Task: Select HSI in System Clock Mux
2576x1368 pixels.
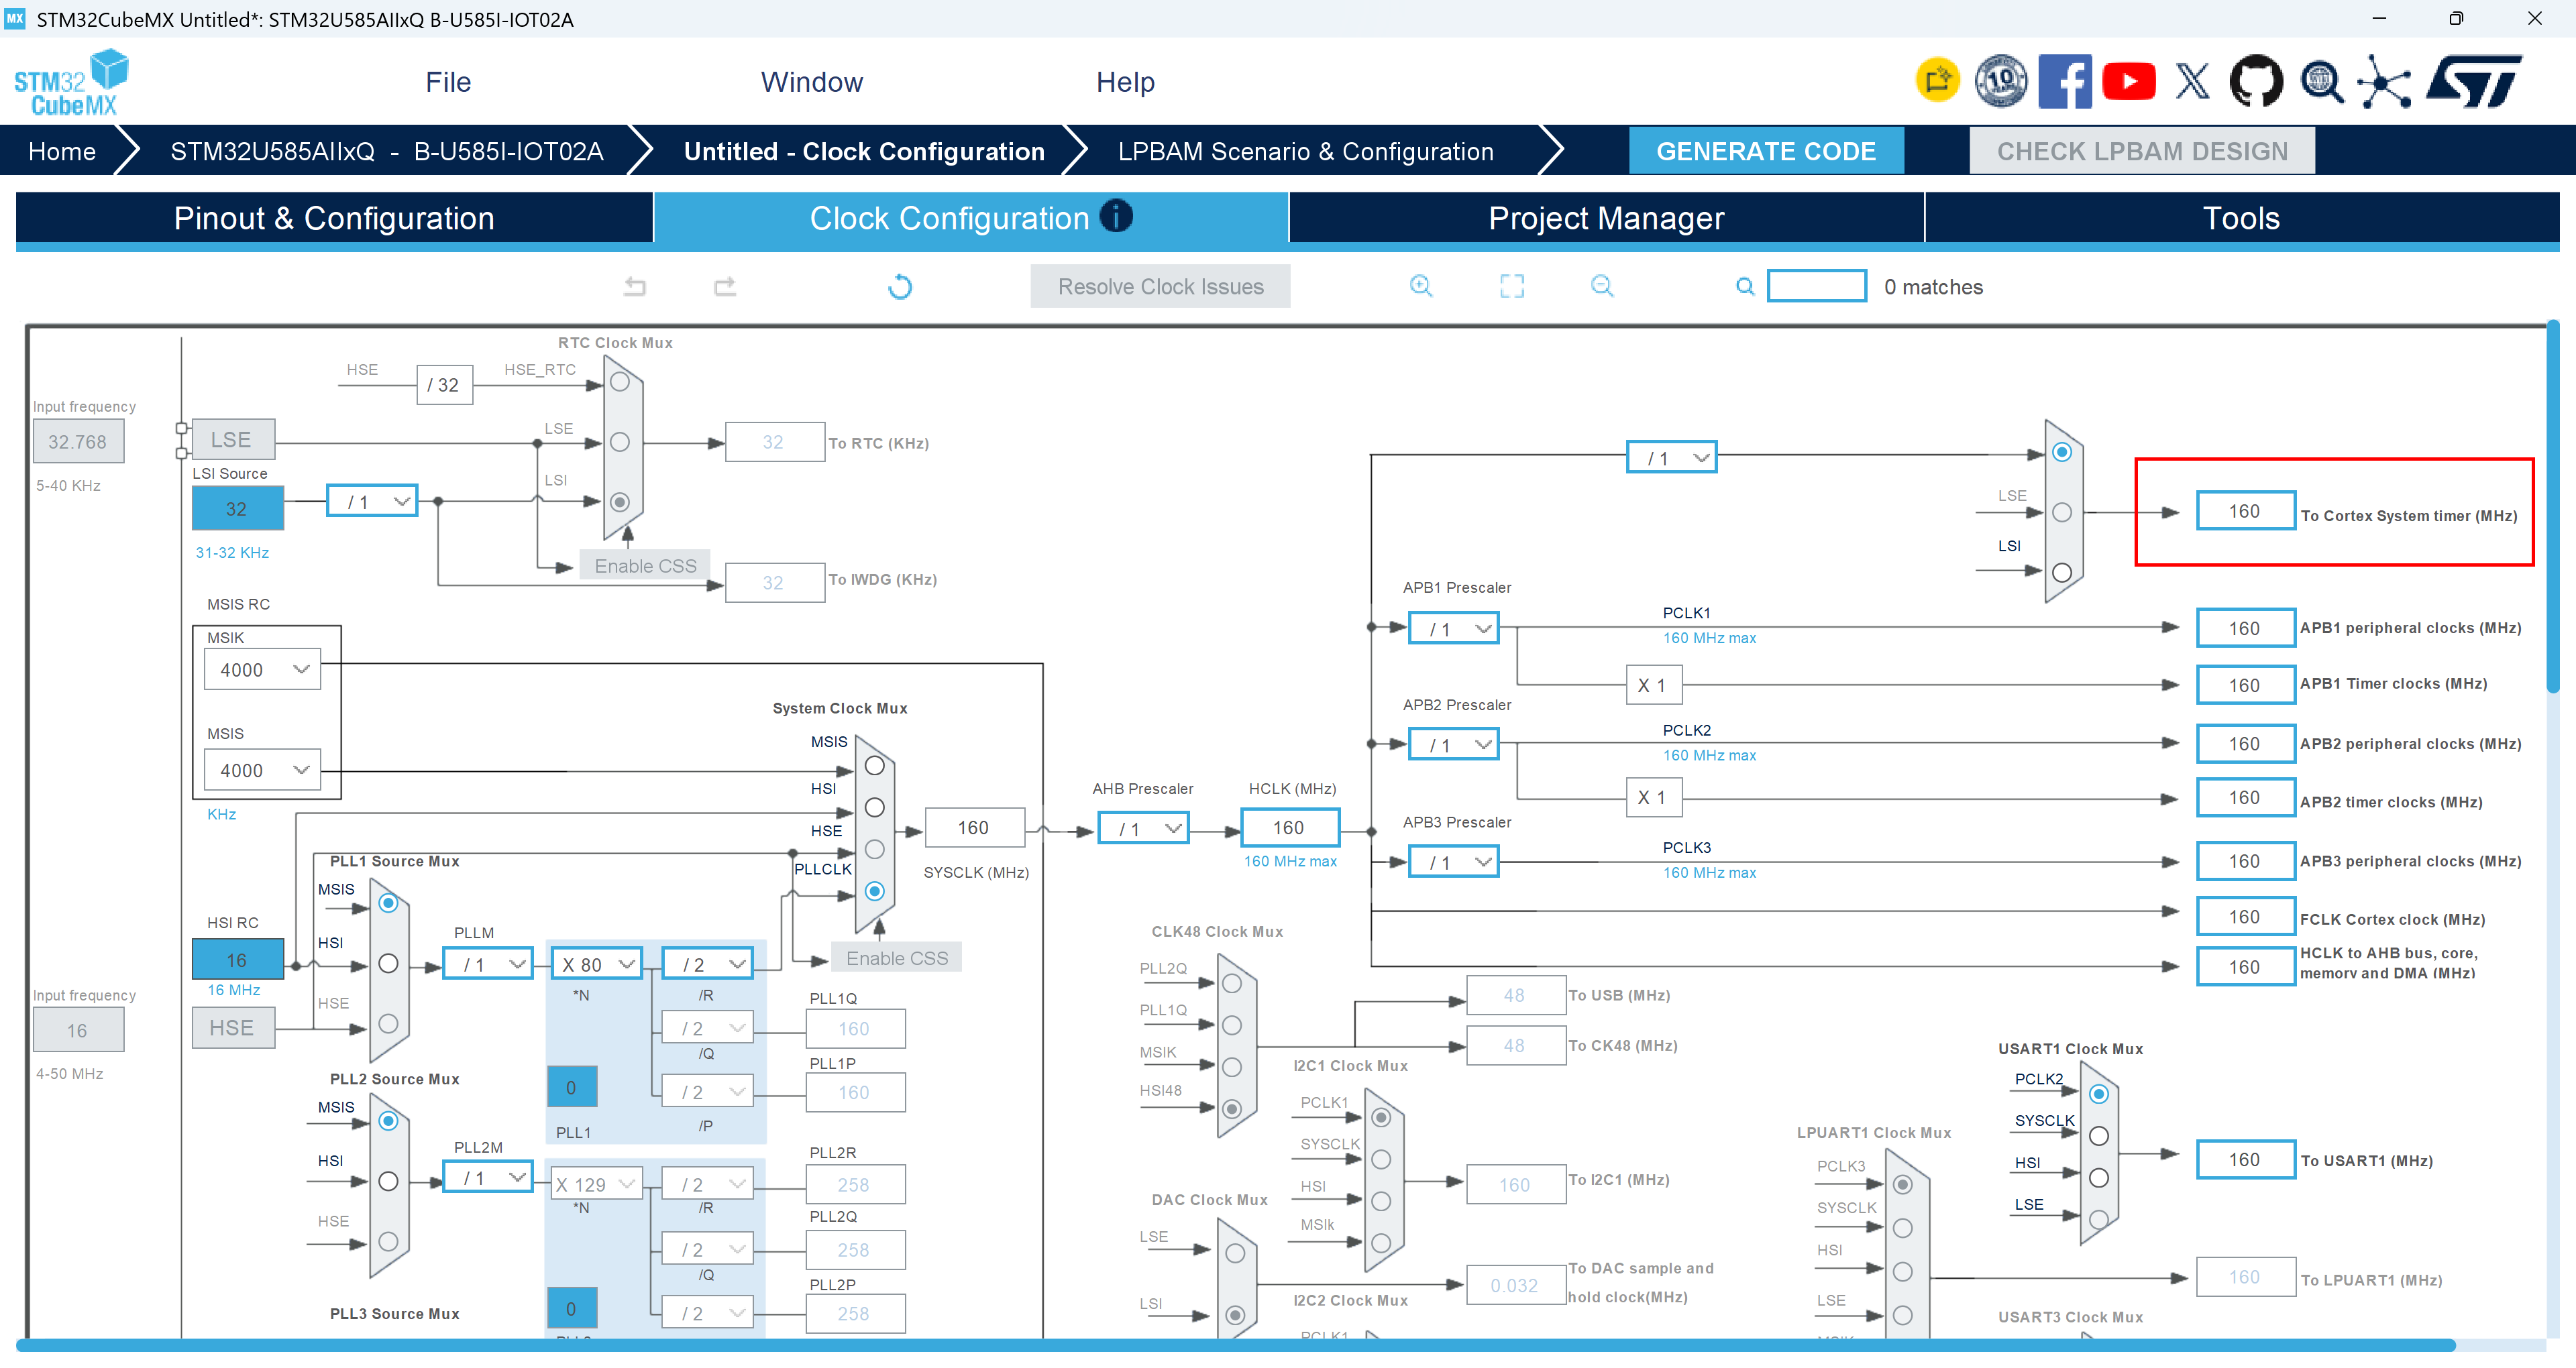Action: tap(875, 807)
